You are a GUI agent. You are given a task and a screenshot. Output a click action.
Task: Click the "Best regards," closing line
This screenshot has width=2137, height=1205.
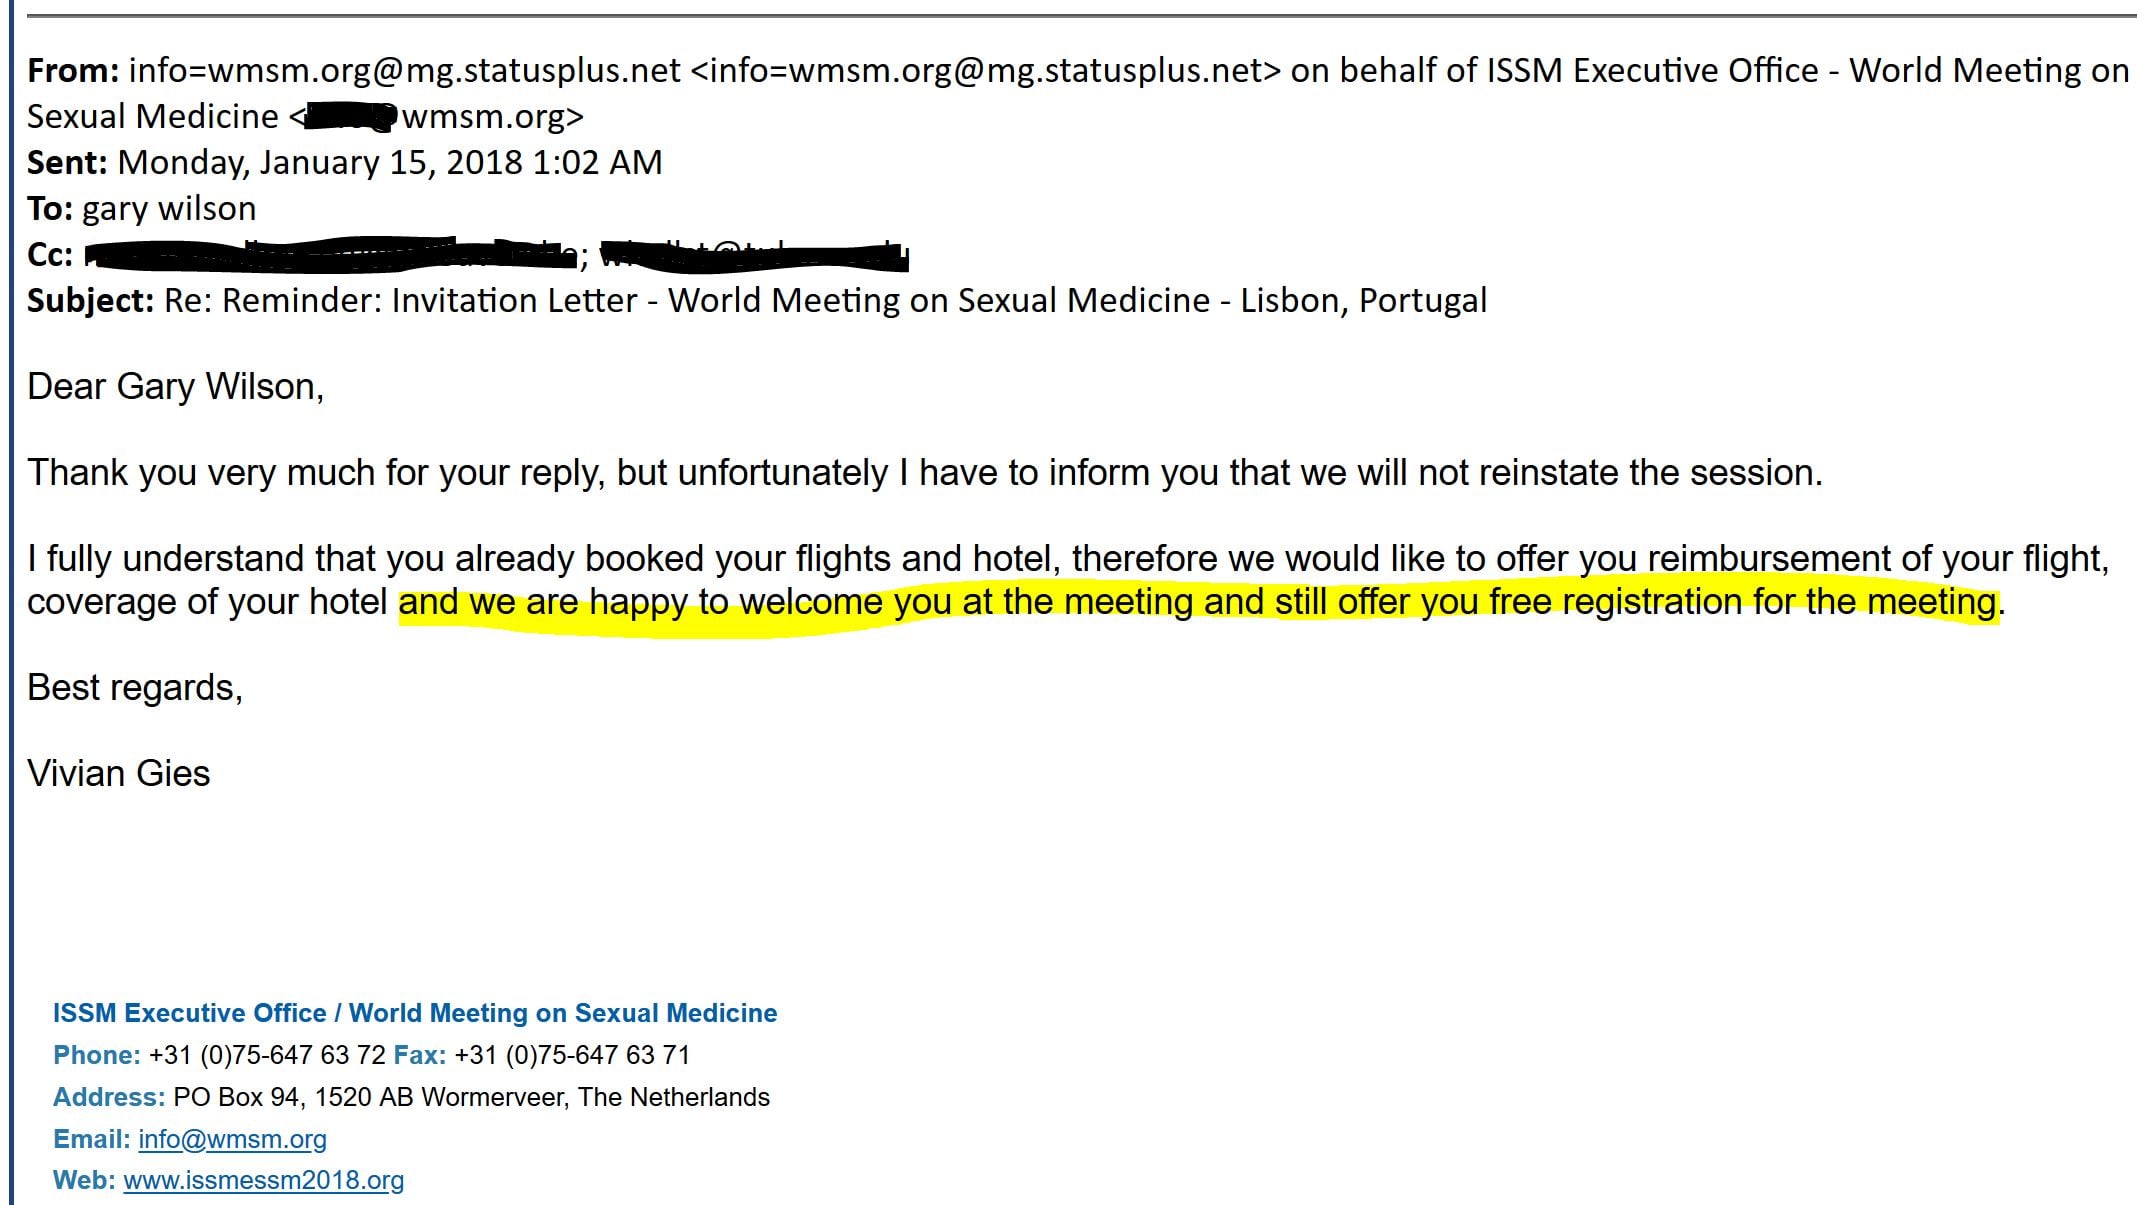tap(135, 688)
